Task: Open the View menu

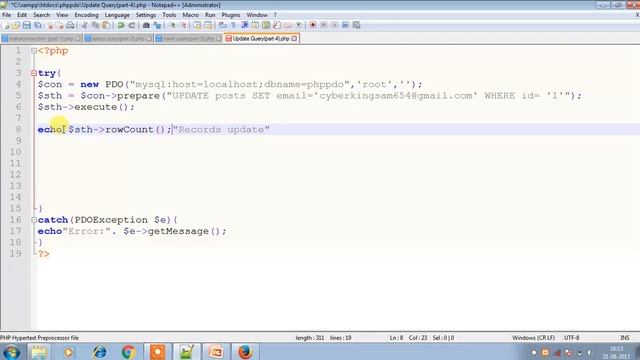Action: 62,15
